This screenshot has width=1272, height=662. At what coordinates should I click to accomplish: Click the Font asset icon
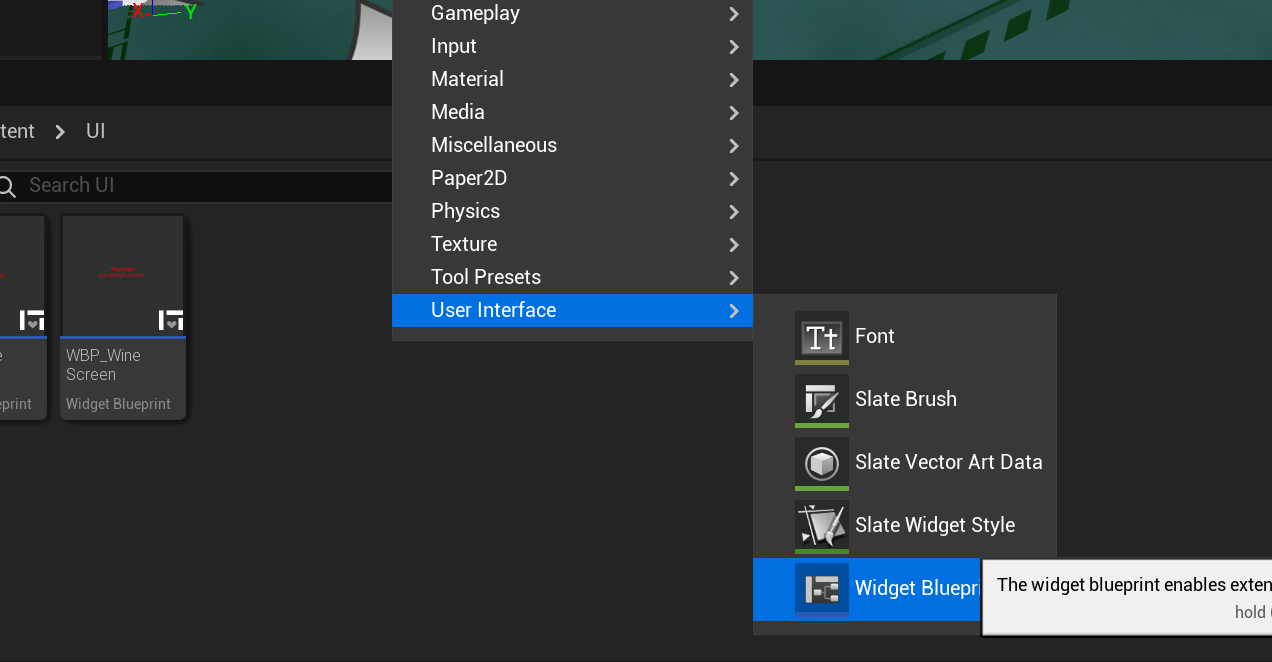click(822, 336)
